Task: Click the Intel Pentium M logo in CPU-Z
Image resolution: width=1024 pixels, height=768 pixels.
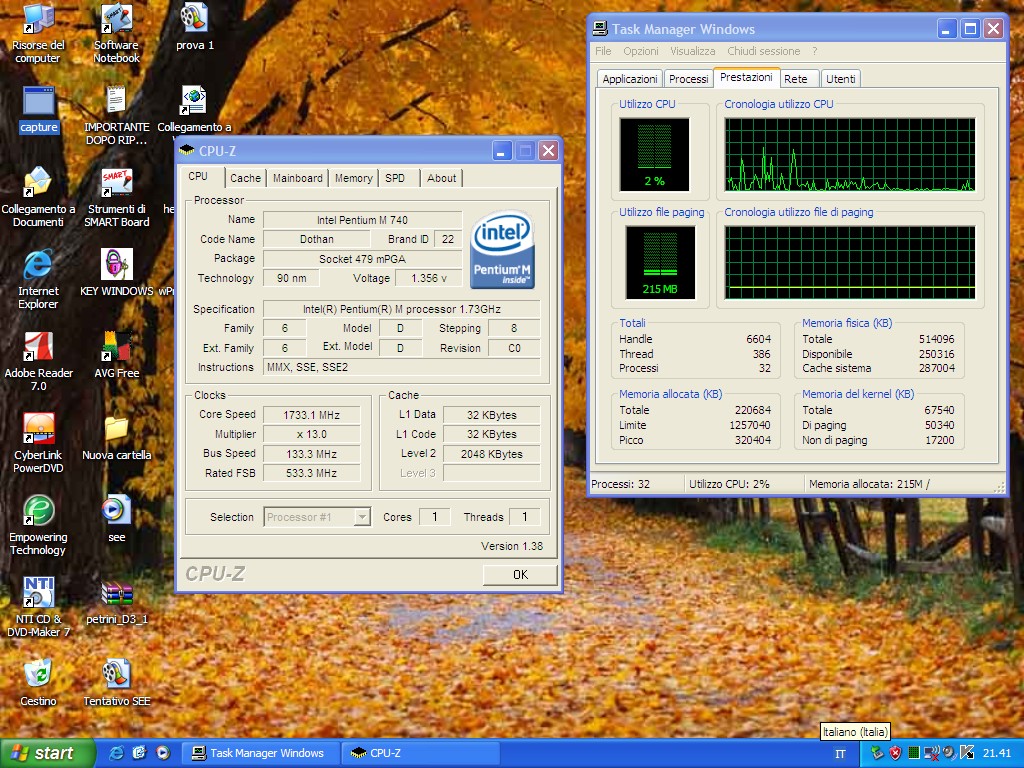Action: [x=502, y=249]
